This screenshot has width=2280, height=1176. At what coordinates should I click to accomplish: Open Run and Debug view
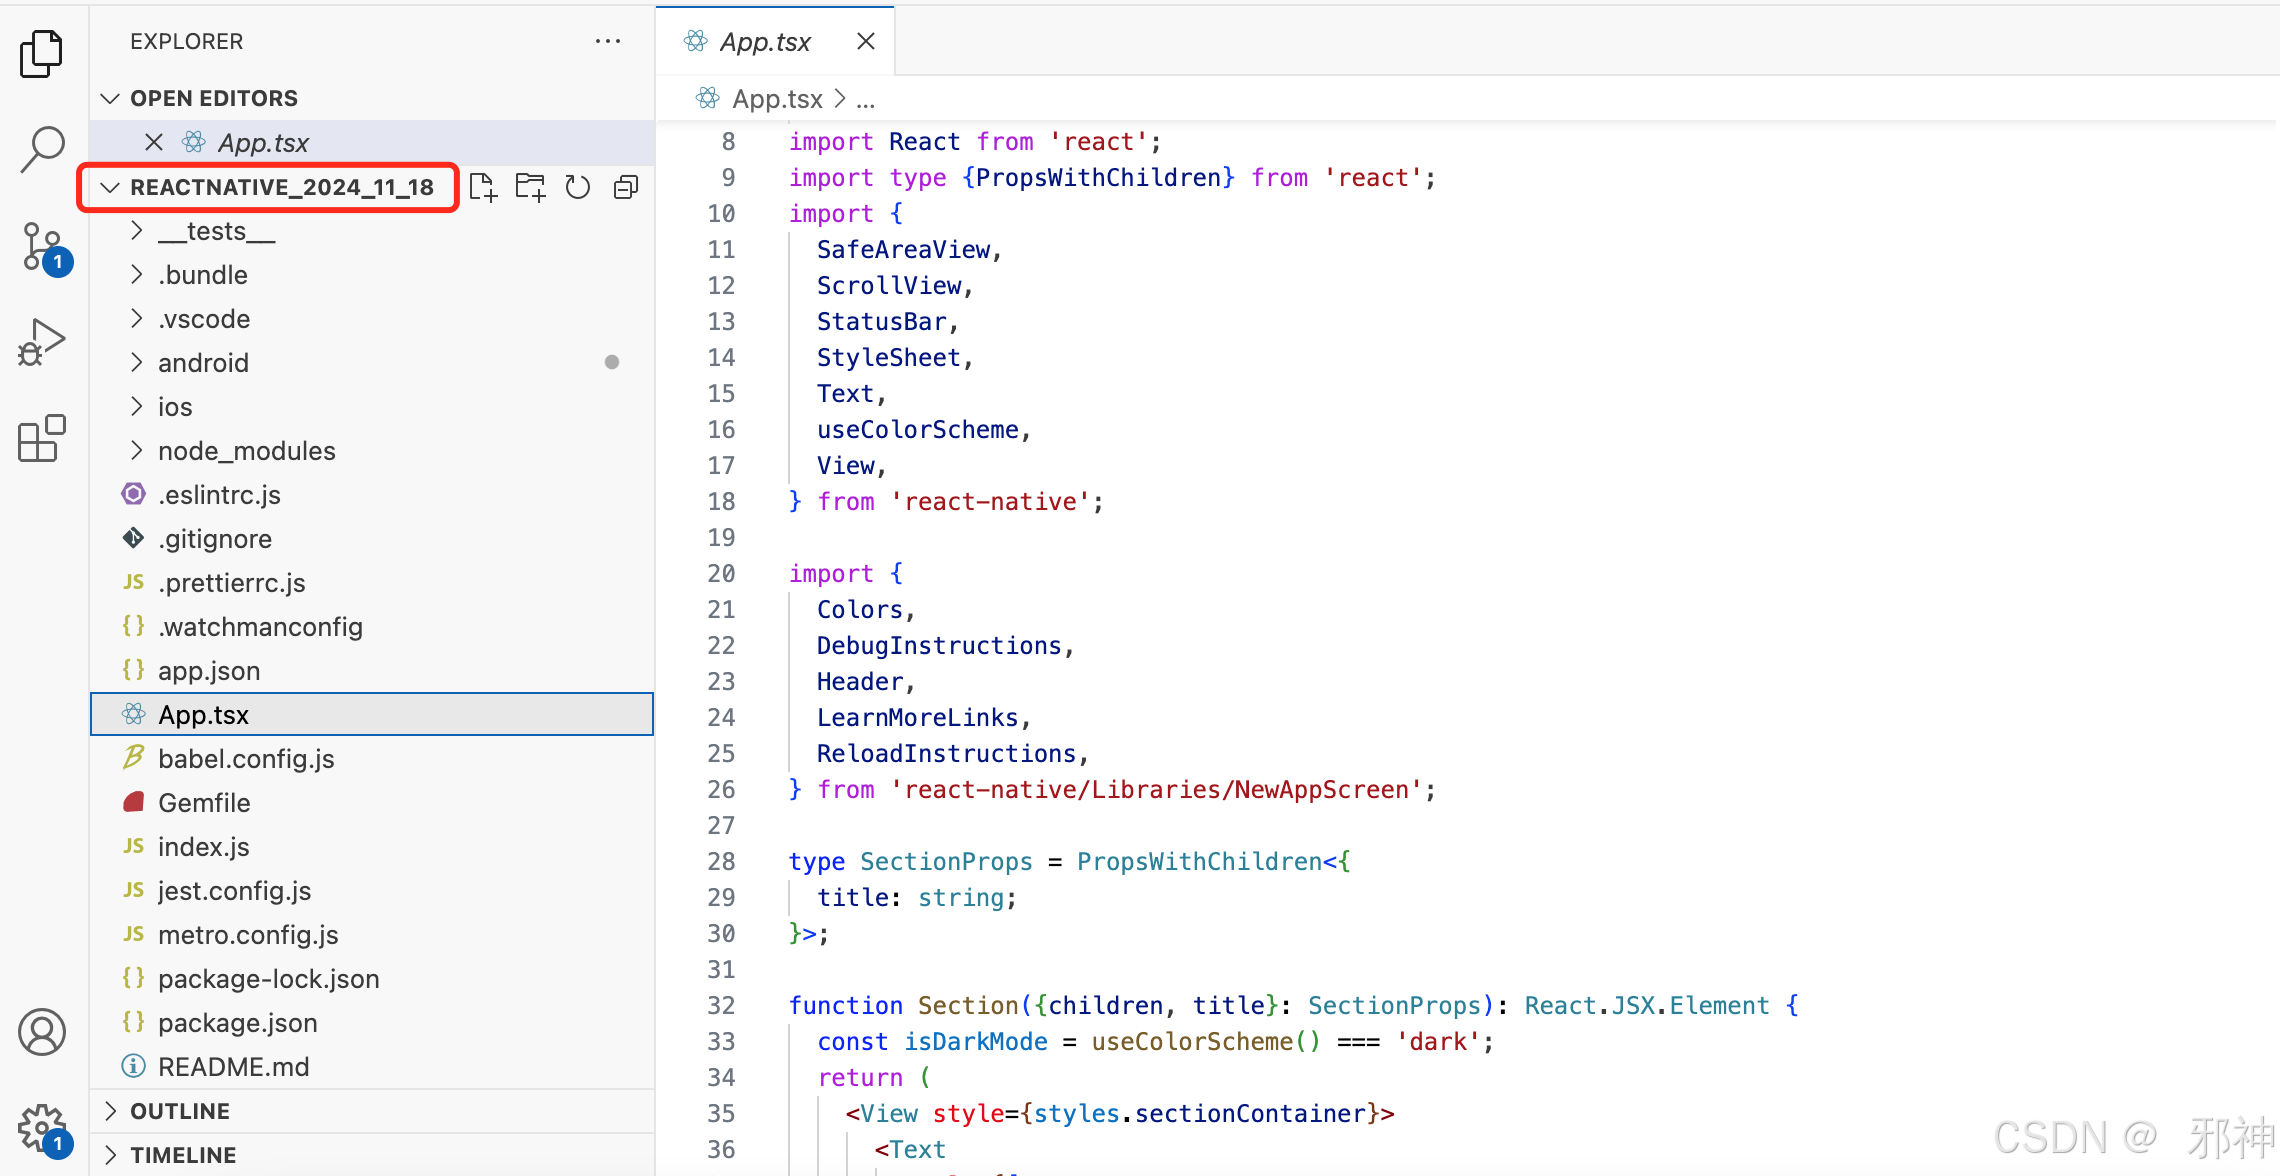[x=42, y=343]
